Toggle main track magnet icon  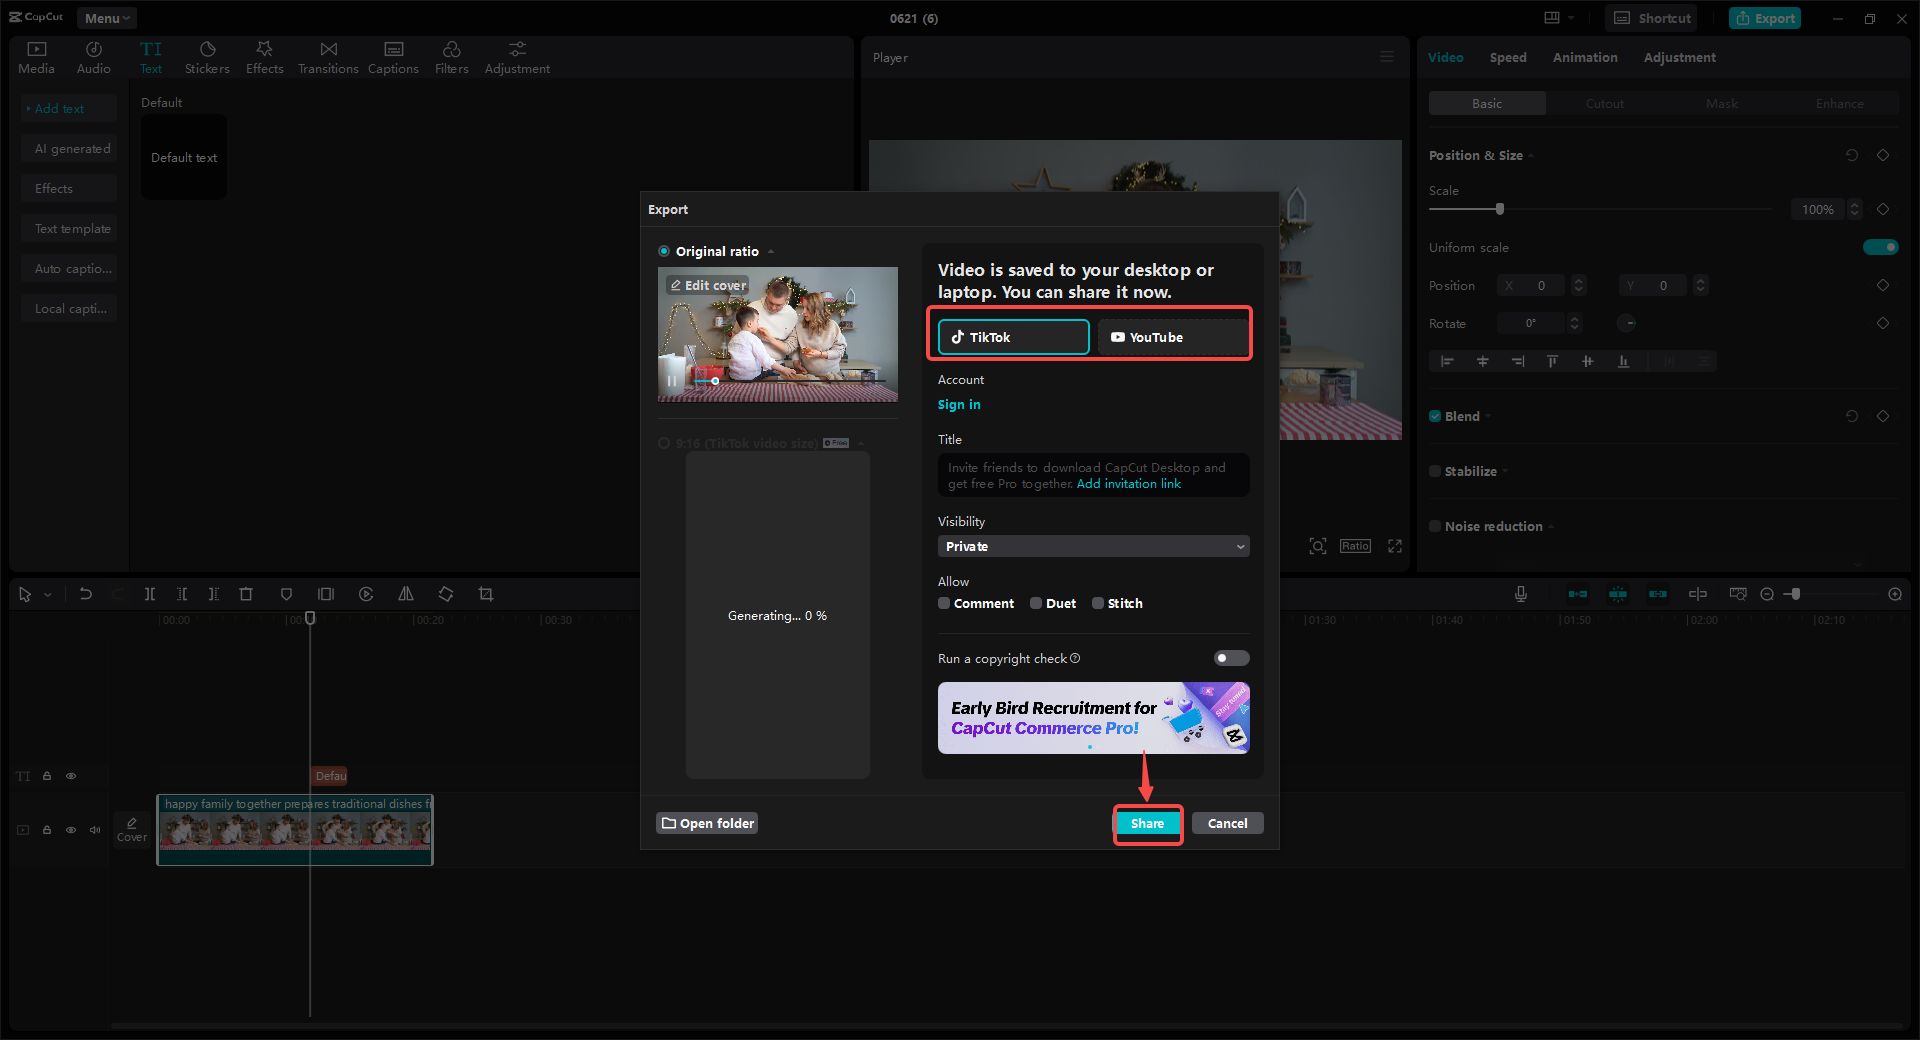(1578, 594)
